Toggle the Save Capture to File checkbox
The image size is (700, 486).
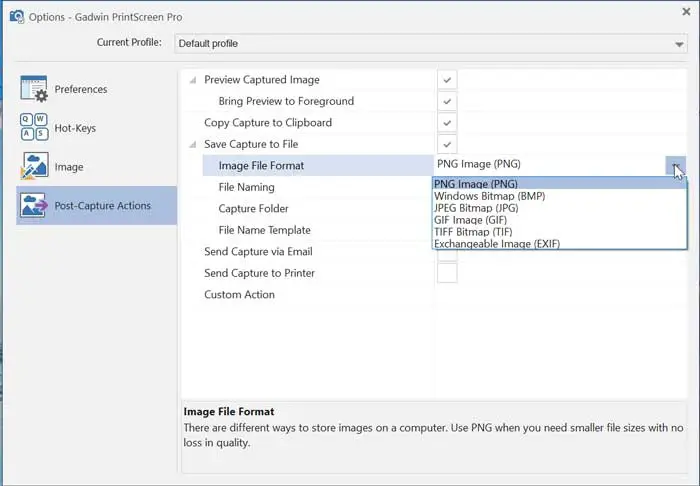pos(447,145)
